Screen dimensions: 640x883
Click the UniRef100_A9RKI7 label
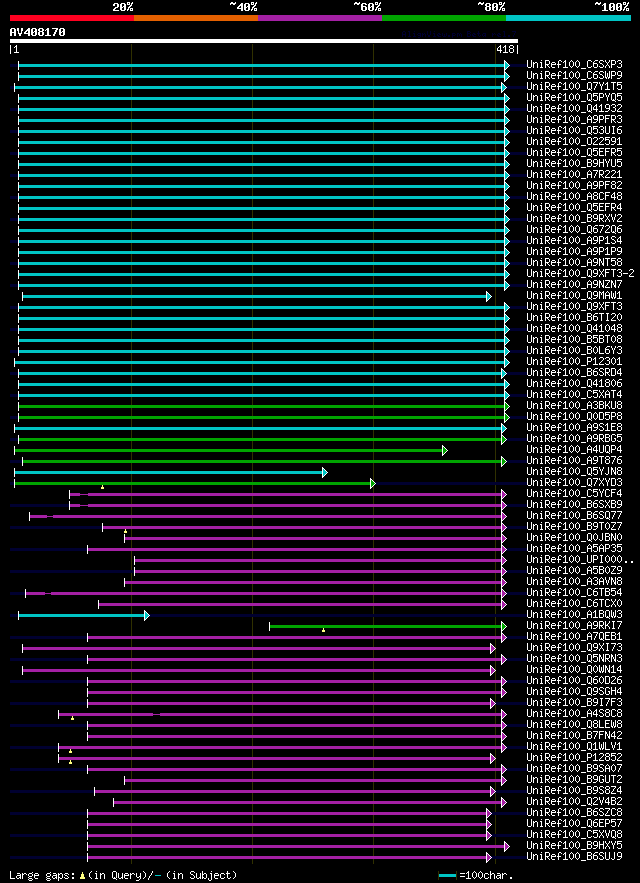point(574,625)
